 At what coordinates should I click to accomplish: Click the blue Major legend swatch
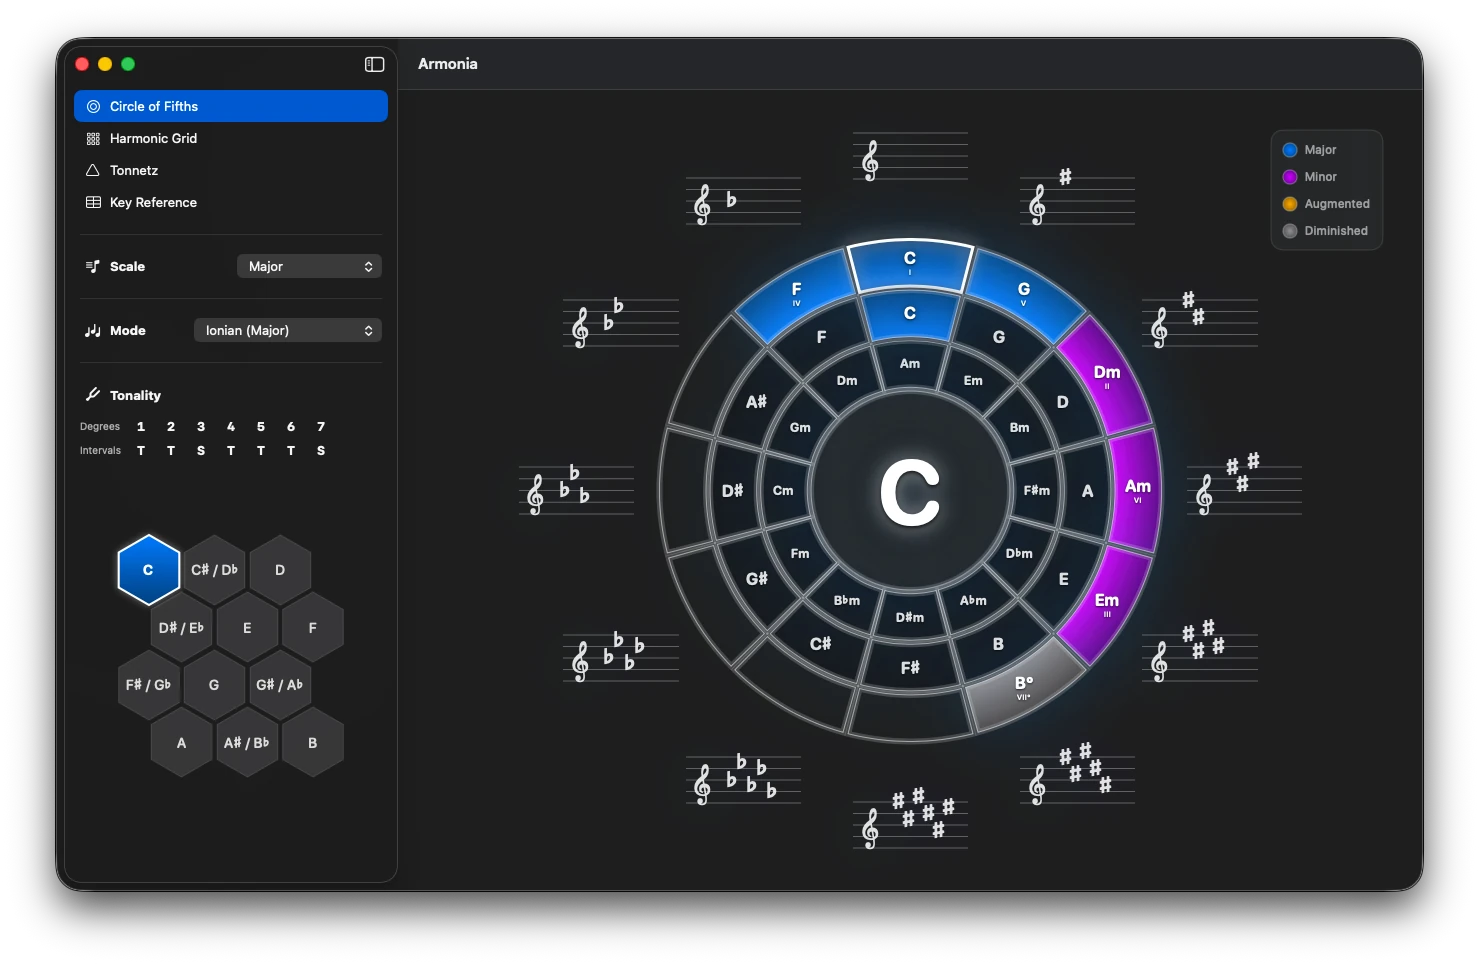1290,150
